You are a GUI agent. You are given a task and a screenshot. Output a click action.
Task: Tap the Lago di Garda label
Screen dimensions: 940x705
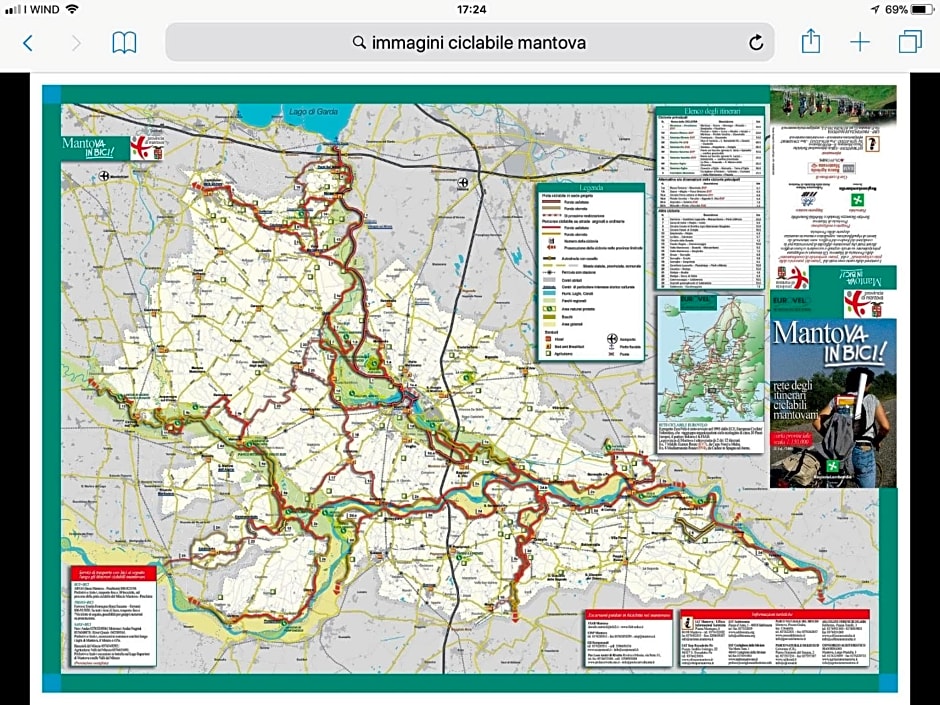coord(309,111)
